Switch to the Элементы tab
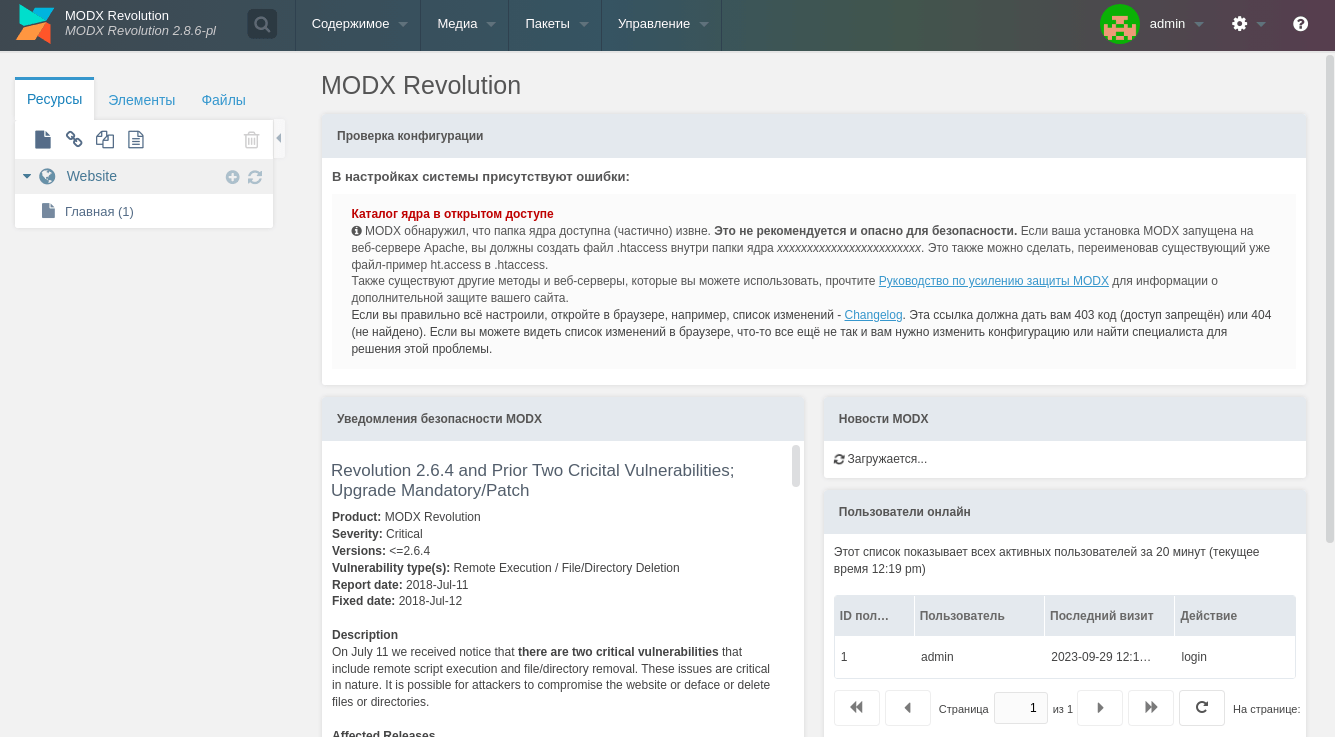The image size is (1335, 737). 142,100
